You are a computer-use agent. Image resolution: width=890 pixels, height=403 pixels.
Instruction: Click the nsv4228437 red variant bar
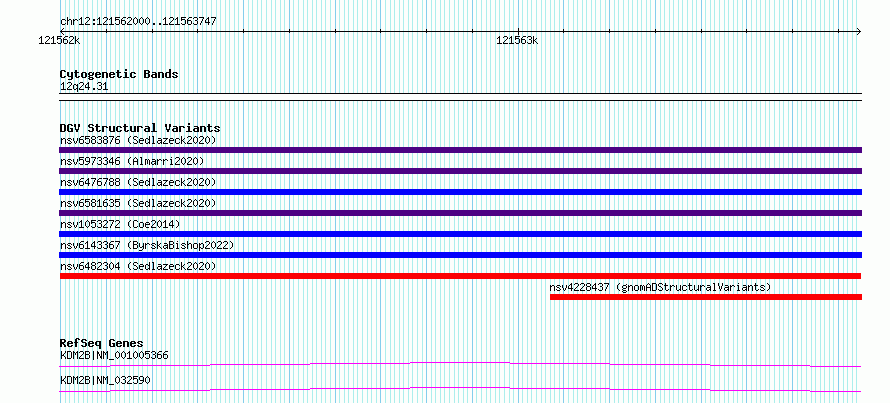[706, 297]
